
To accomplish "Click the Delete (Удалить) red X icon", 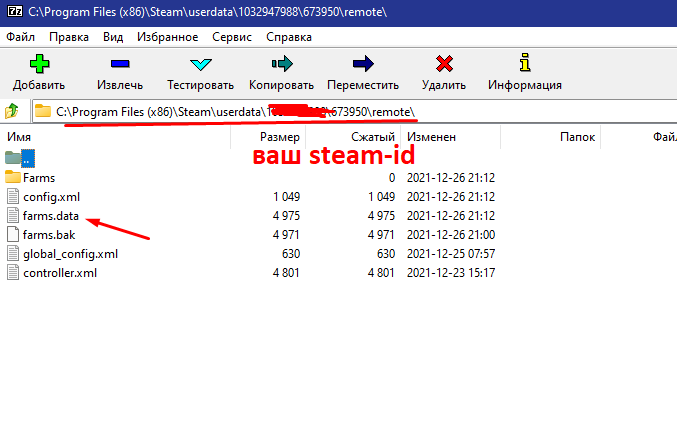I will 444,64.
